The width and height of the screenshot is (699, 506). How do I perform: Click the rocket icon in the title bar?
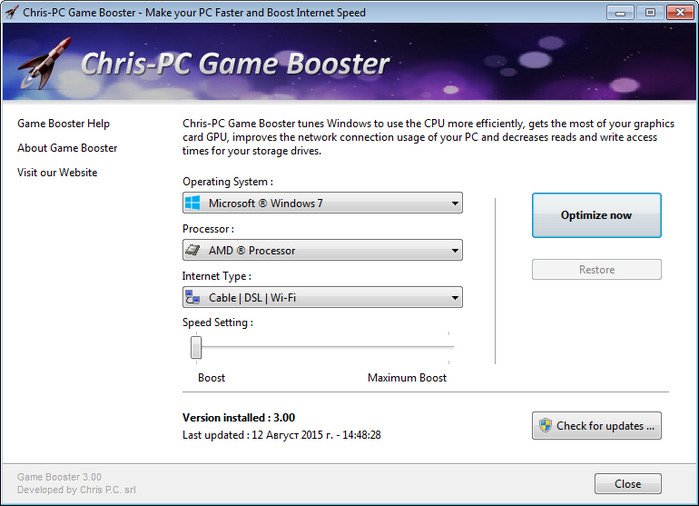tap(12, 12)
